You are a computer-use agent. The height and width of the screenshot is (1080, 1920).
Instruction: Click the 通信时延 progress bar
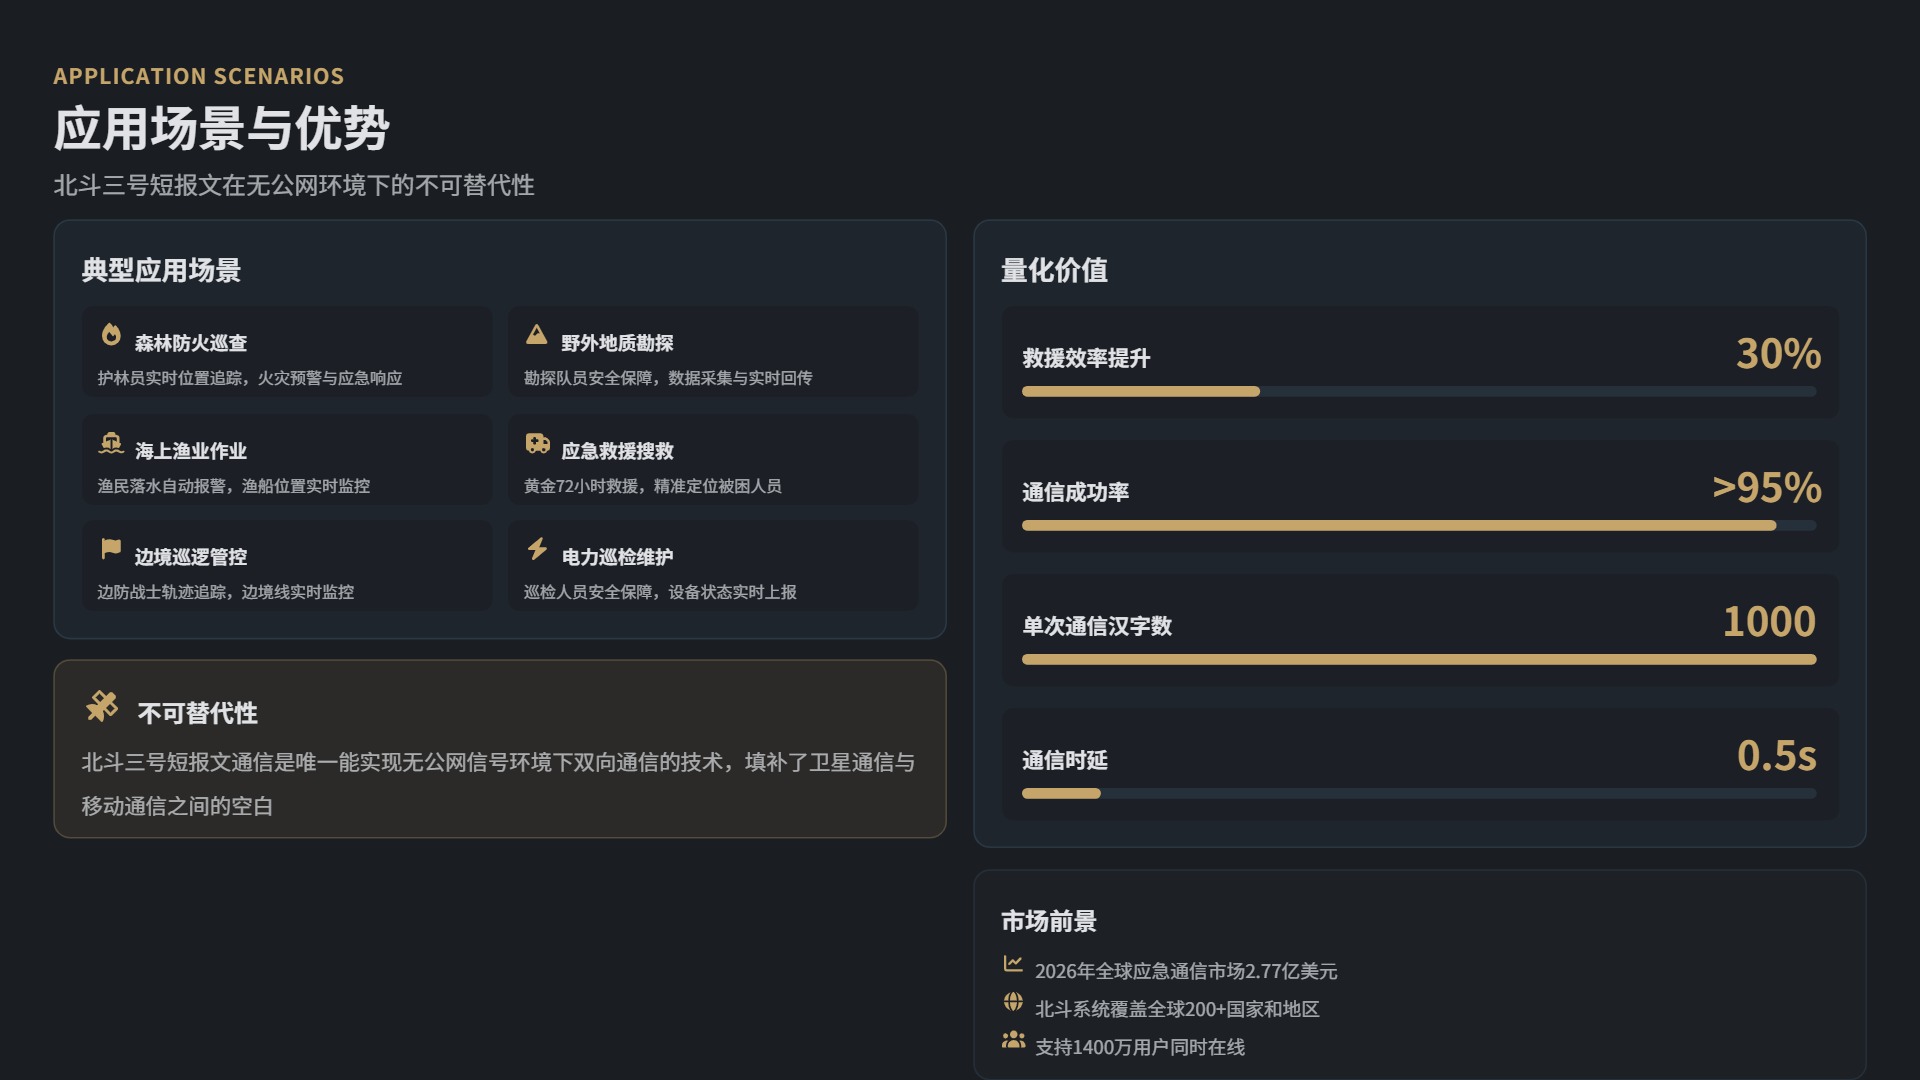point(1418,794)
